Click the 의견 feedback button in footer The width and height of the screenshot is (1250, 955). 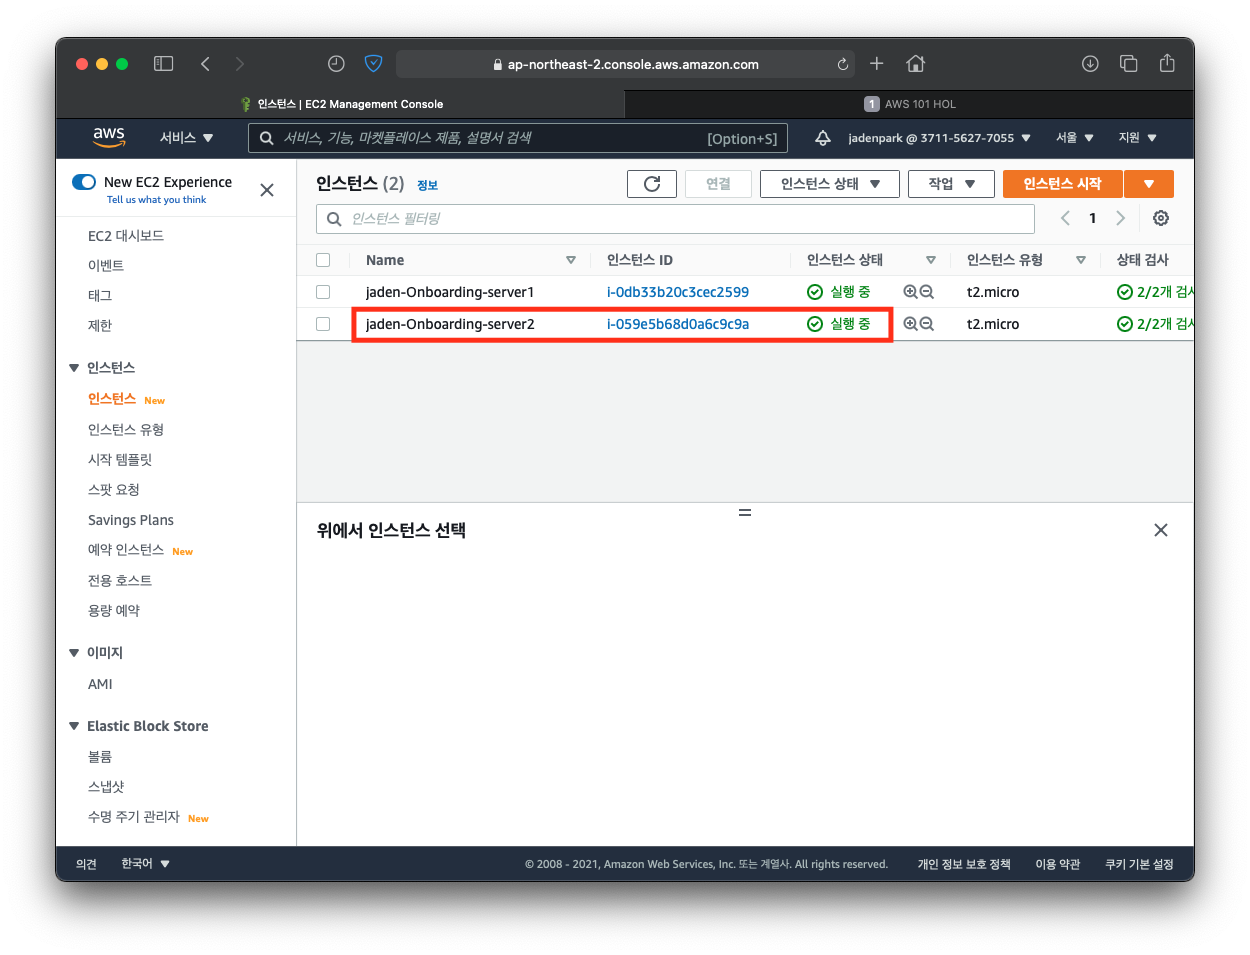click(x=86, y=864)
